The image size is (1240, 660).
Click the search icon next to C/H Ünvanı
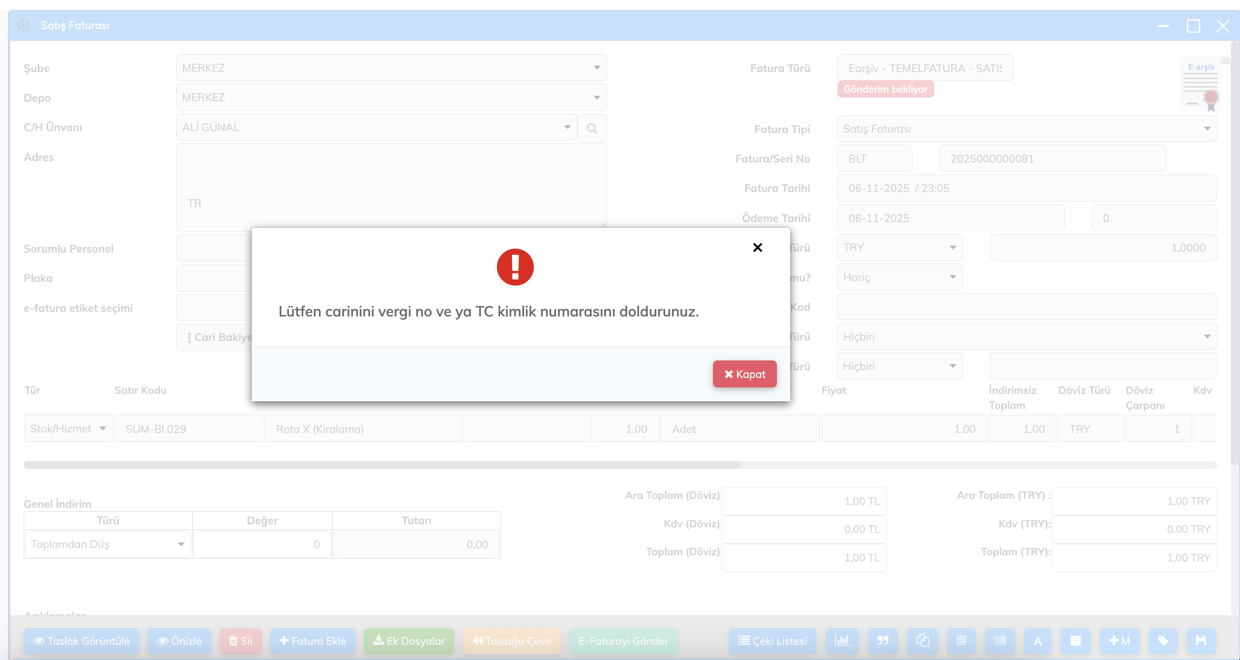click(x=592, y=128)
